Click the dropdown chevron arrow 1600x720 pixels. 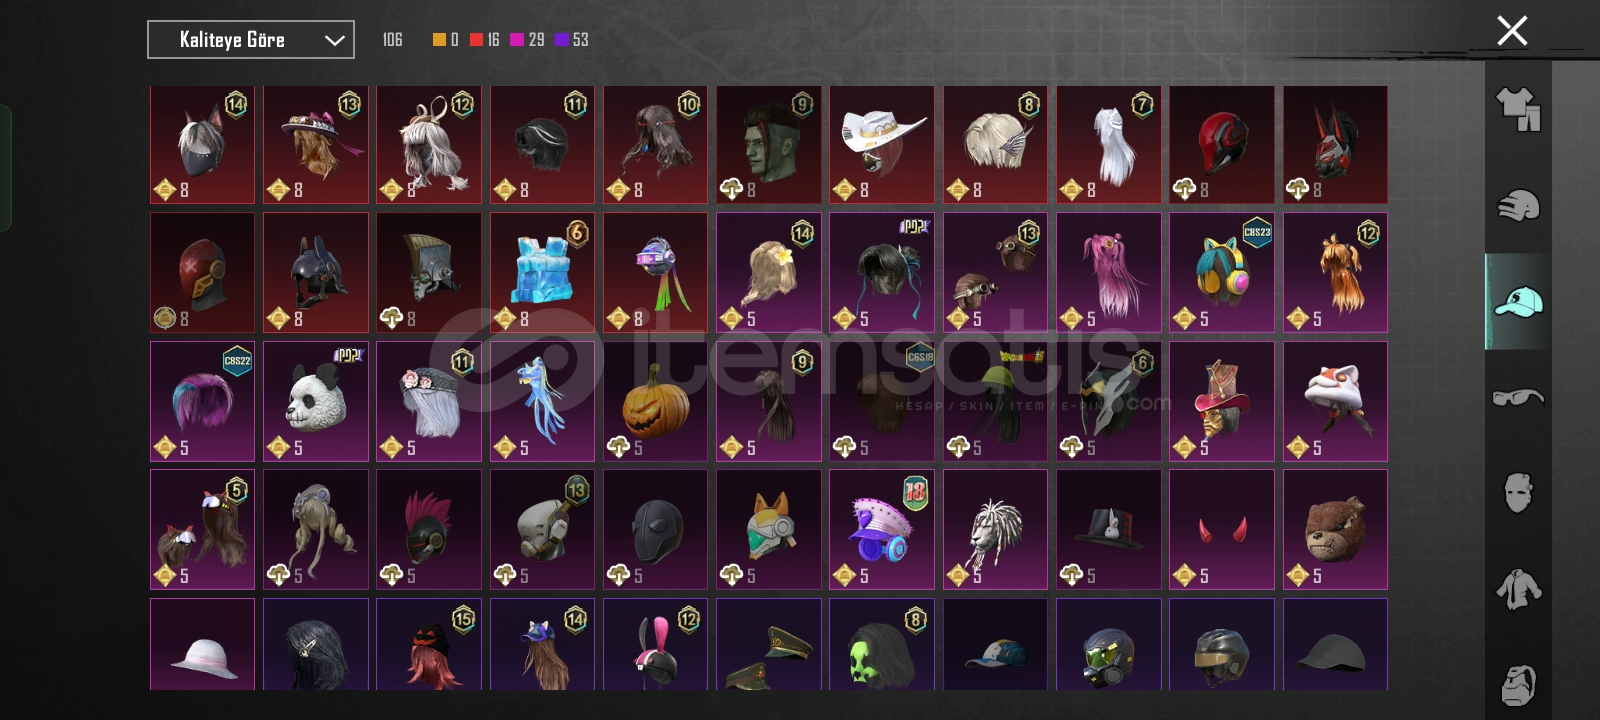pos(335,40)
